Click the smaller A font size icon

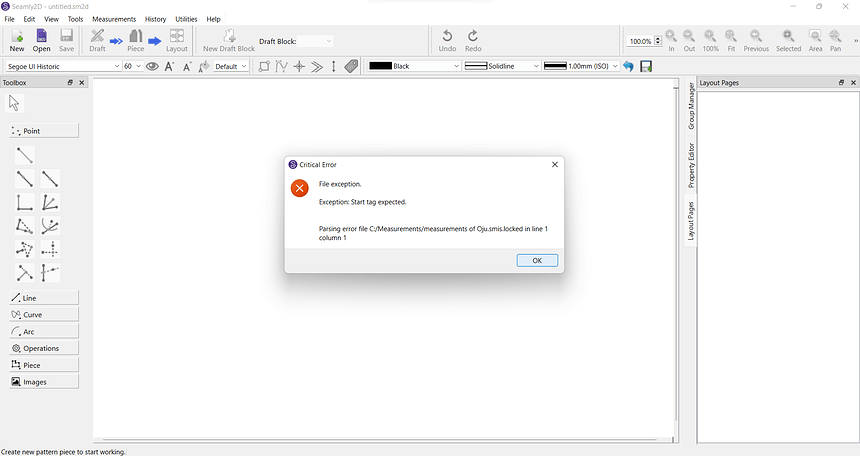coord(187,66)
